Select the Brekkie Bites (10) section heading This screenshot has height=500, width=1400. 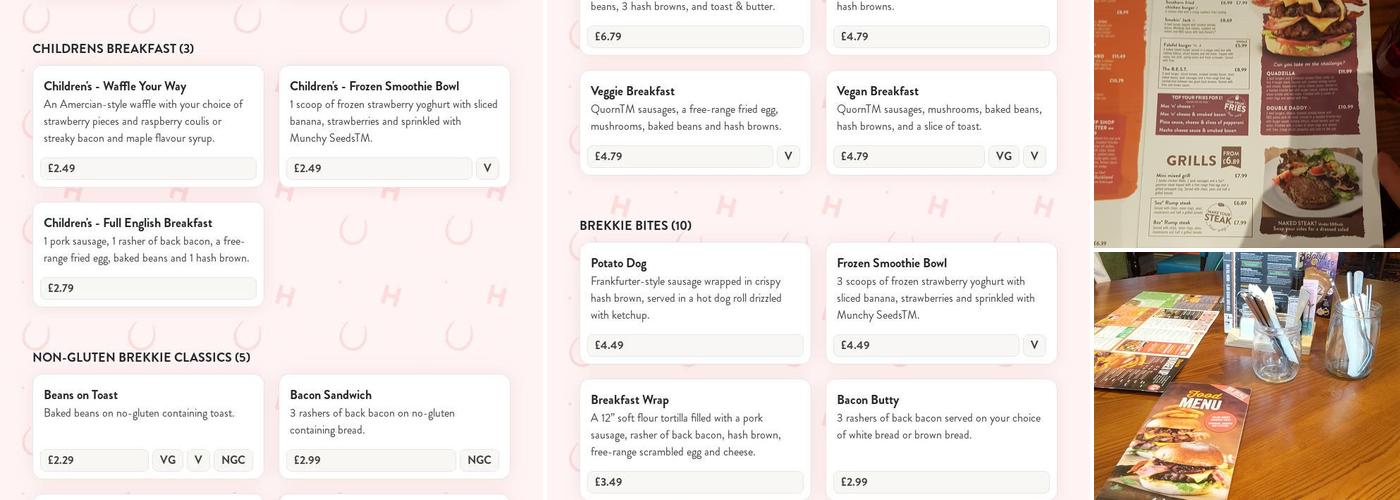pos(635,226)
